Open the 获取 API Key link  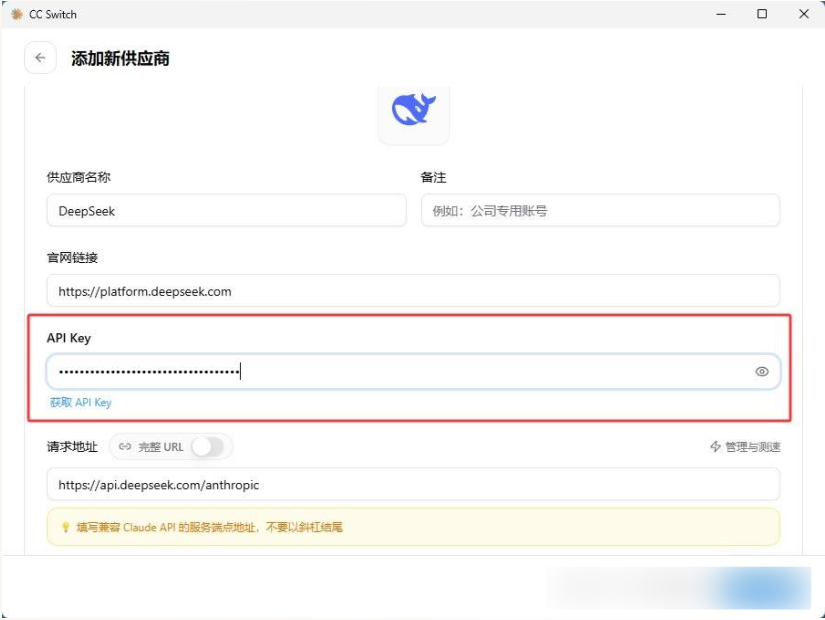(x=81, y=403)
